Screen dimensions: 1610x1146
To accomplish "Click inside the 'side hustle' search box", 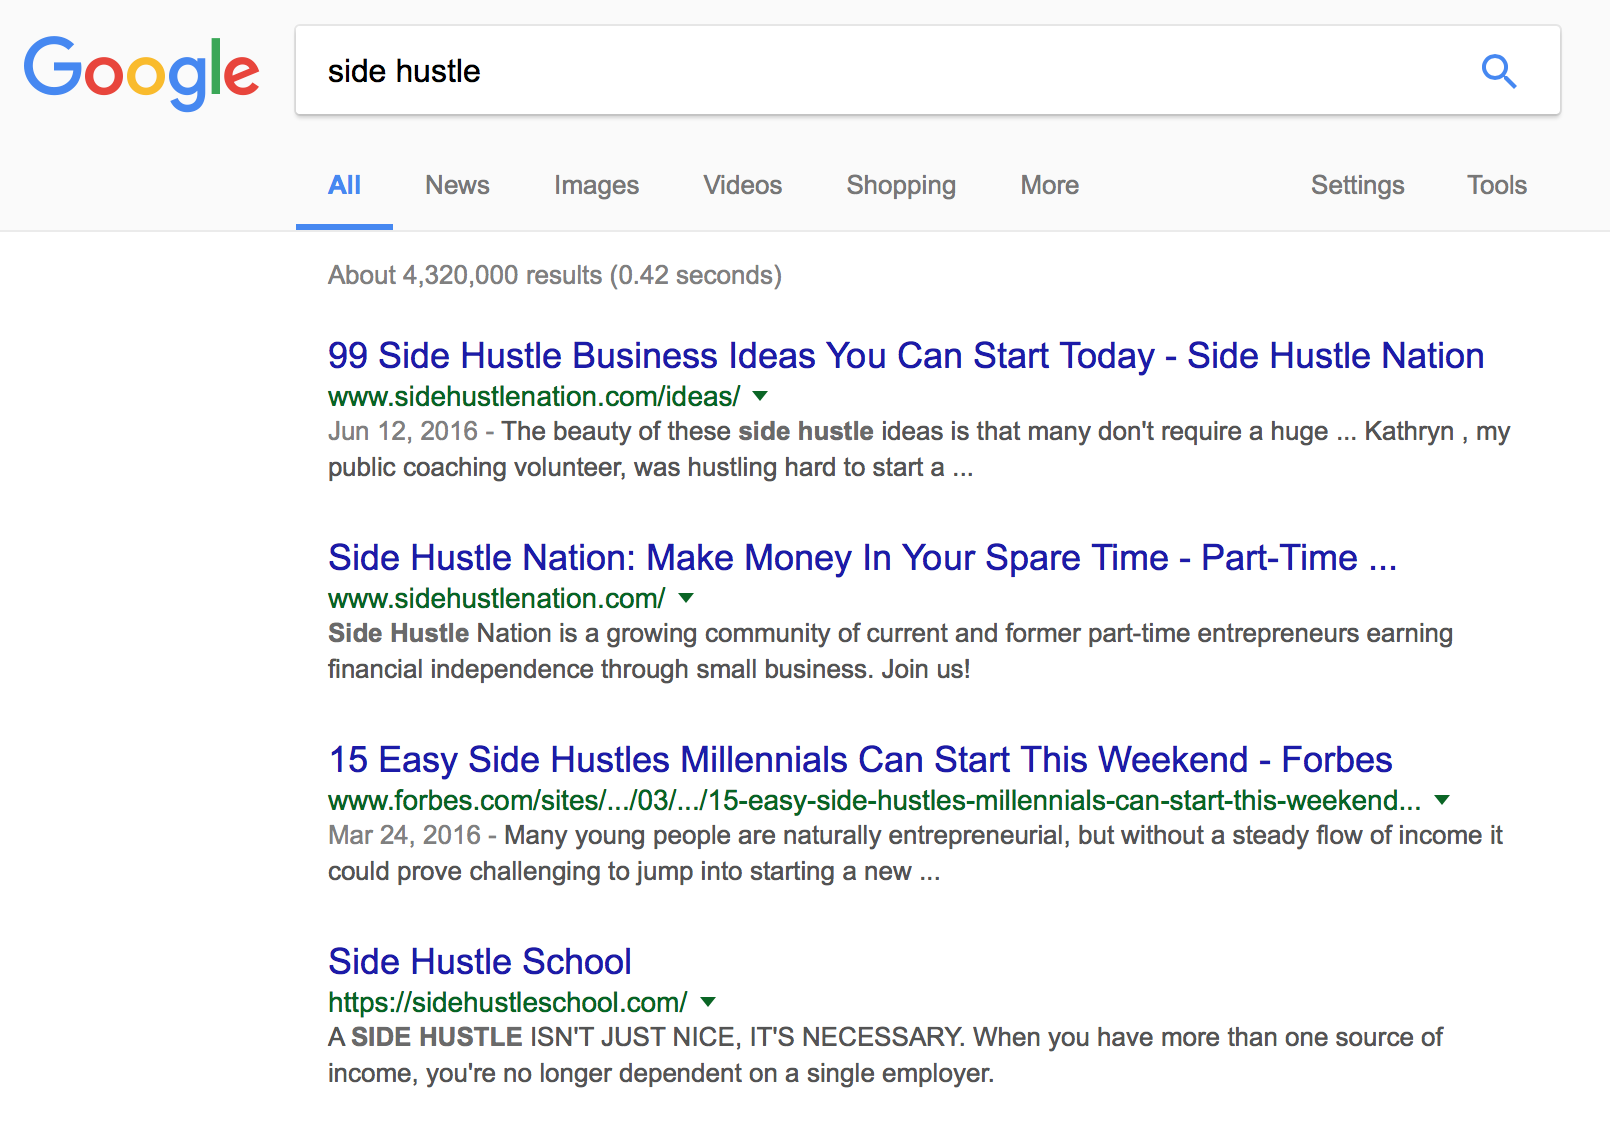I will [880, 71].
